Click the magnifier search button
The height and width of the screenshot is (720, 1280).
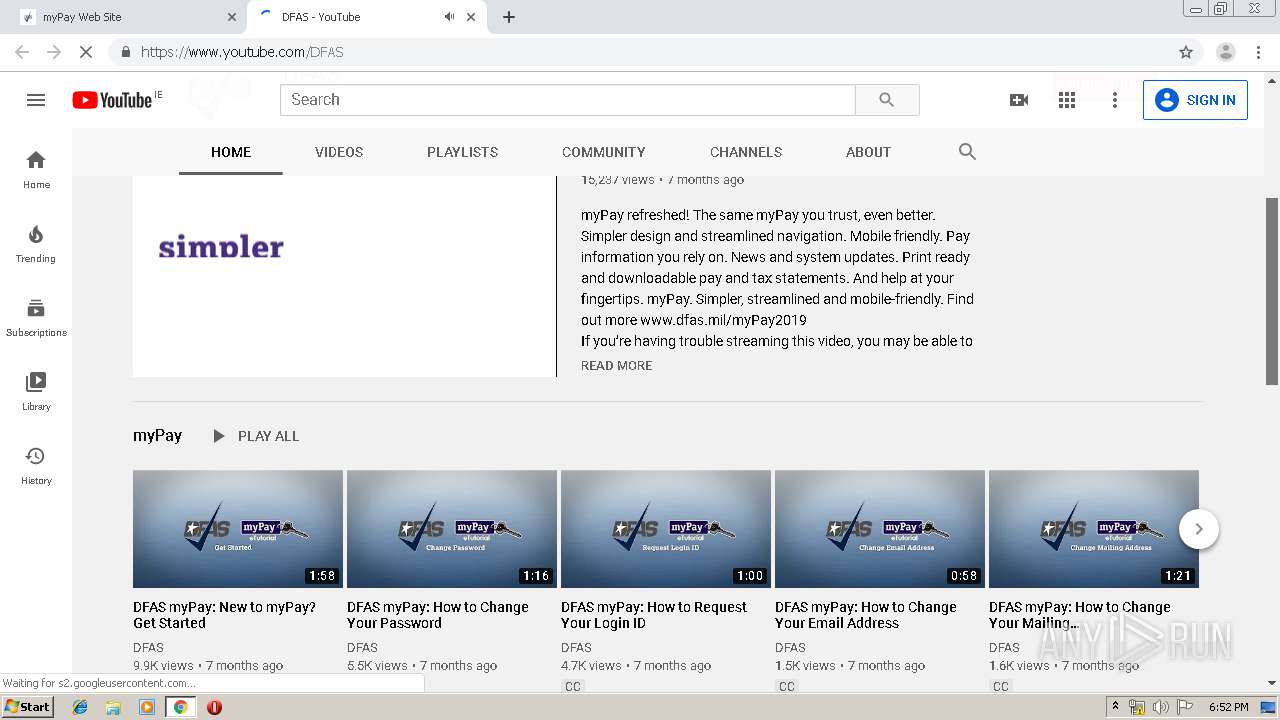tap(886, 100)
